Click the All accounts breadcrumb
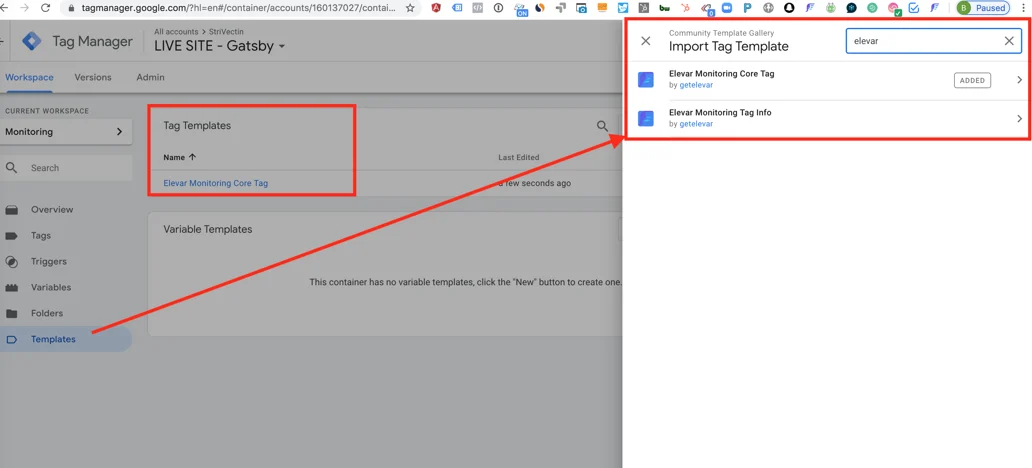1032x468 pixels. tap(175, 32)
